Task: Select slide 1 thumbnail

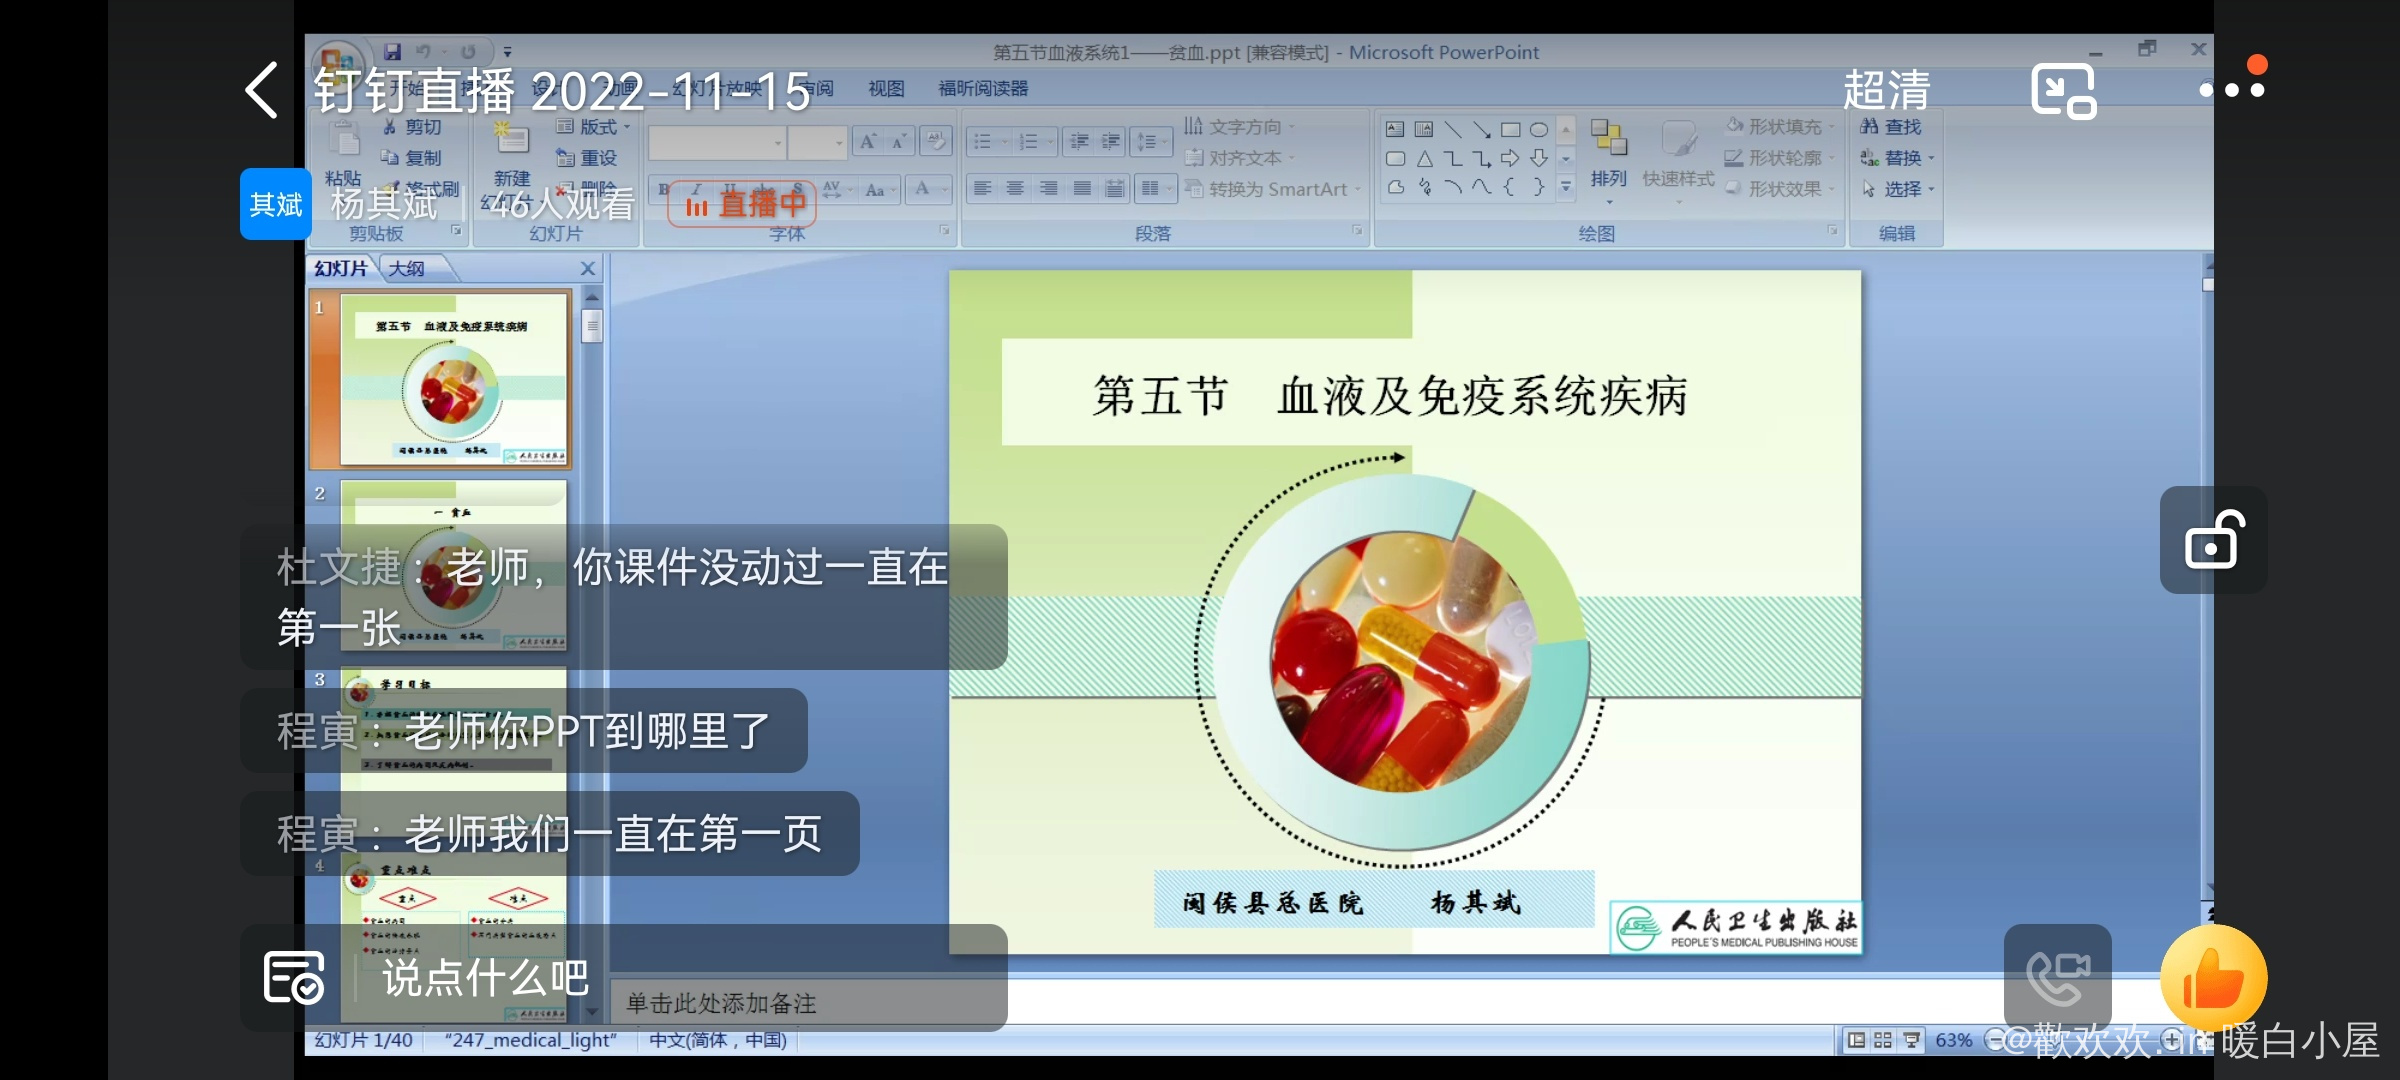Action: [x=455, y=380]
